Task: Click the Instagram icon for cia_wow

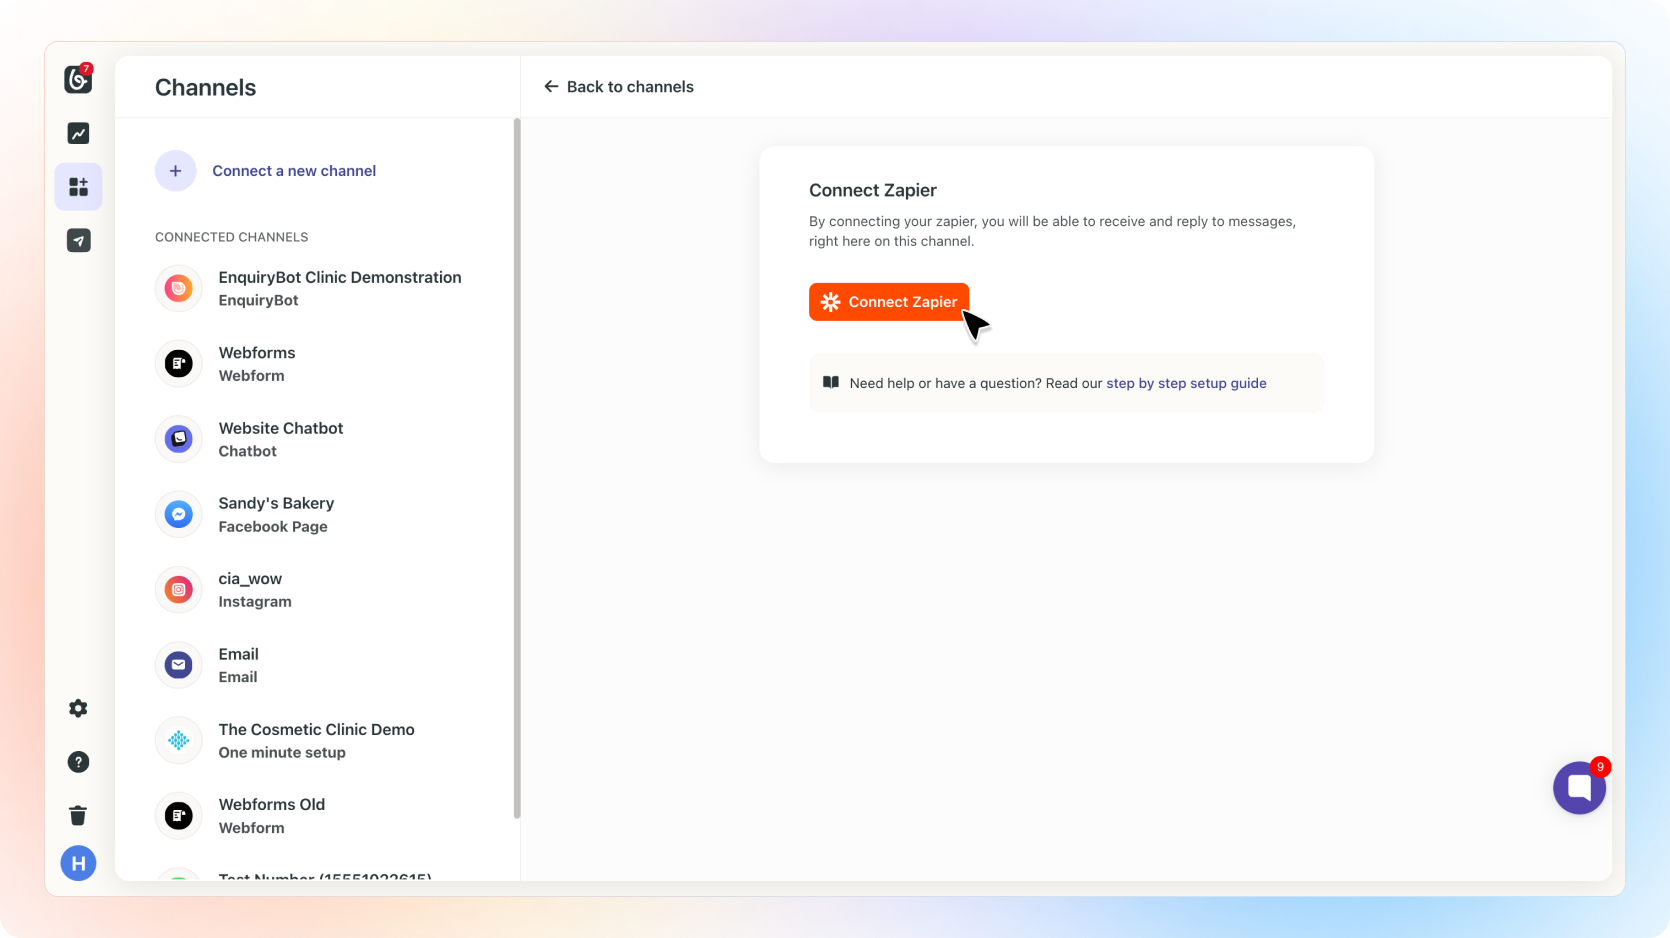Action: (x=179, y=590)
